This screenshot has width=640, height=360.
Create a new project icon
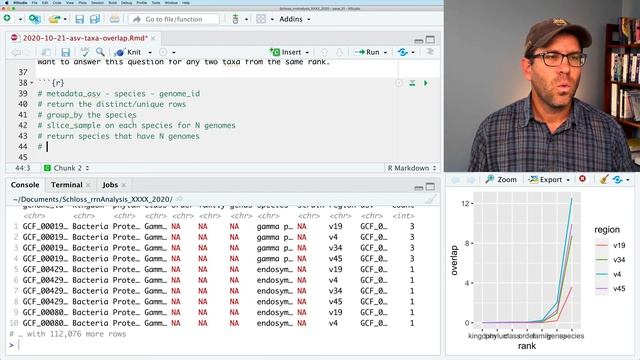click(34, 19)
